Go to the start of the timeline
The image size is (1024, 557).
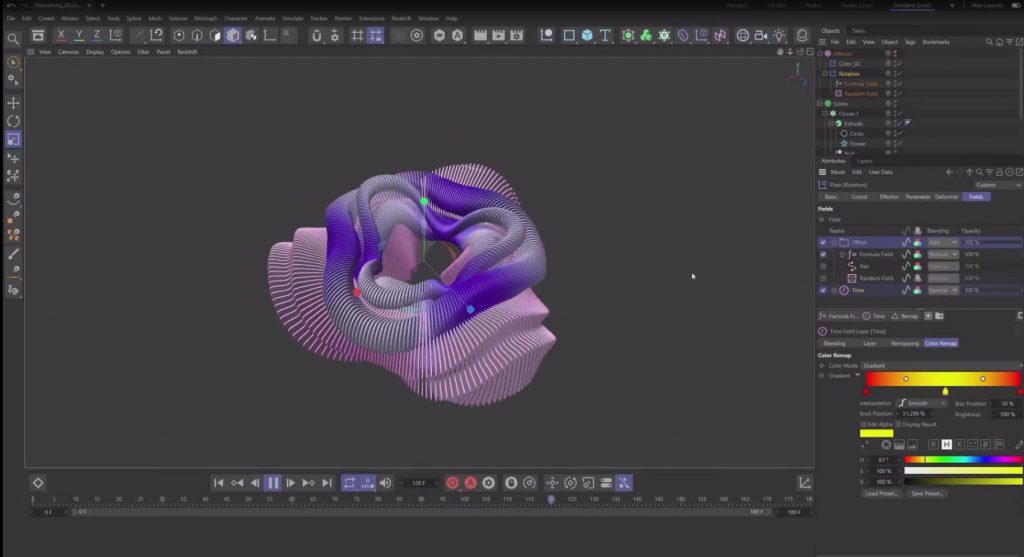tap(219, 483)
